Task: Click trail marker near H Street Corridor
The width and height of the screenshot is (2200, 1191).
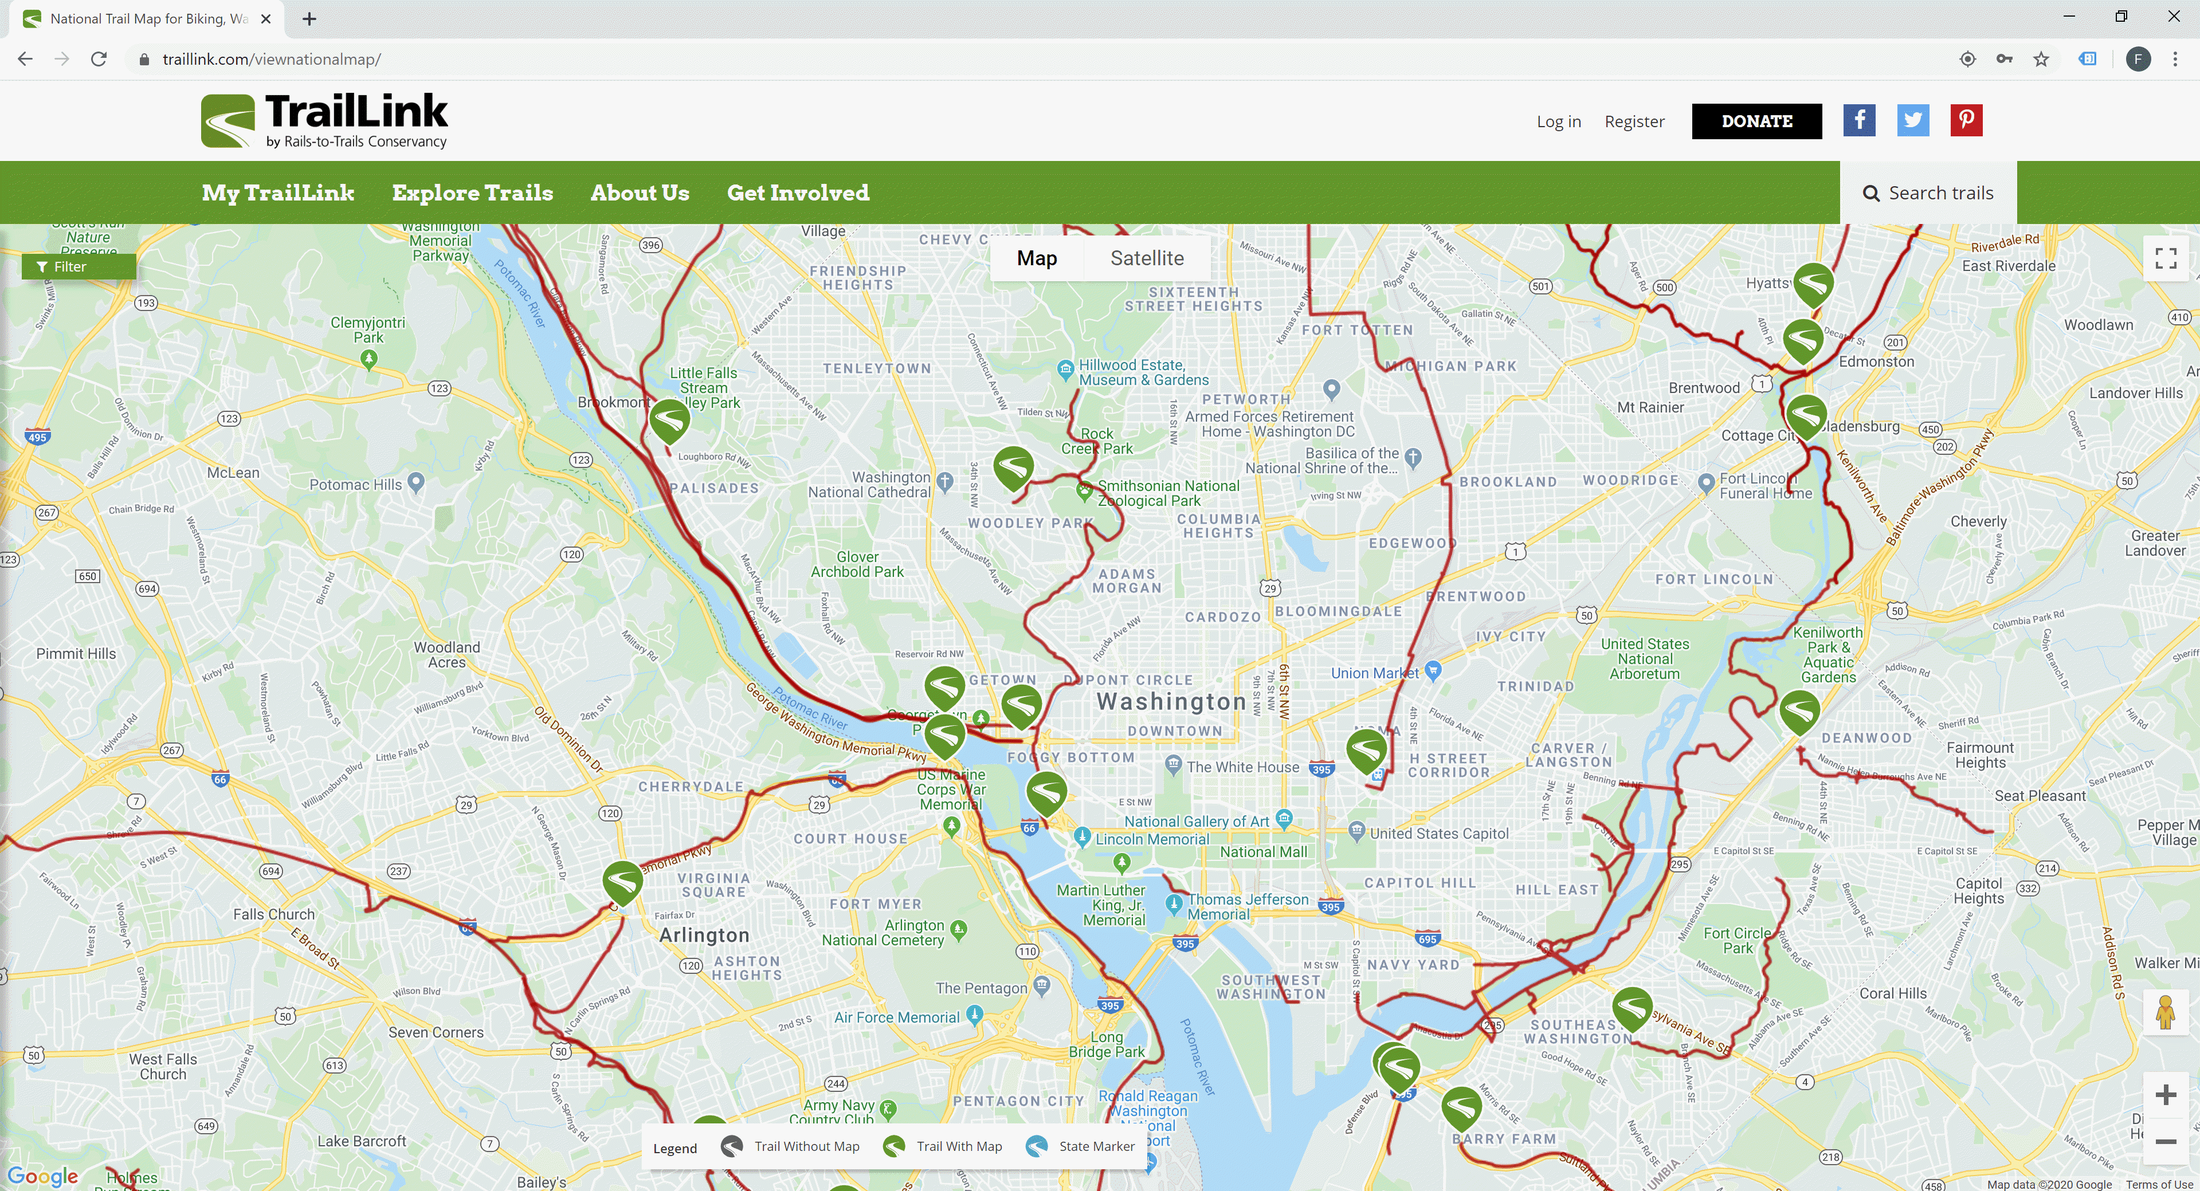Action: [x=1366, y=750]
